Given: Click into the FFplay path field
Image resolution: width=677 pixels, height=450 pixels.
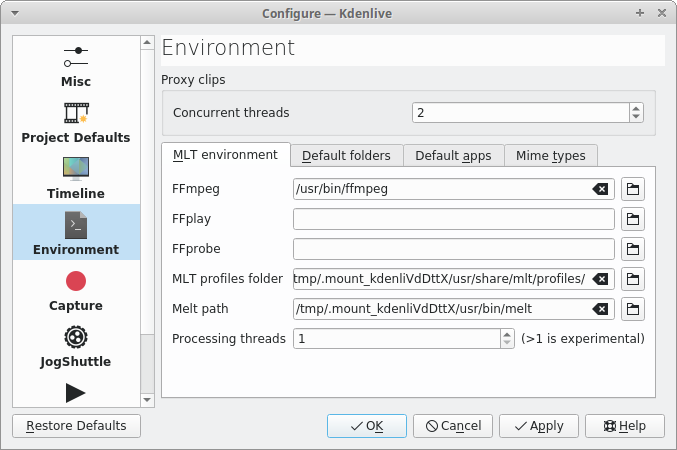Looking at the screenshot, I should 453,219.
